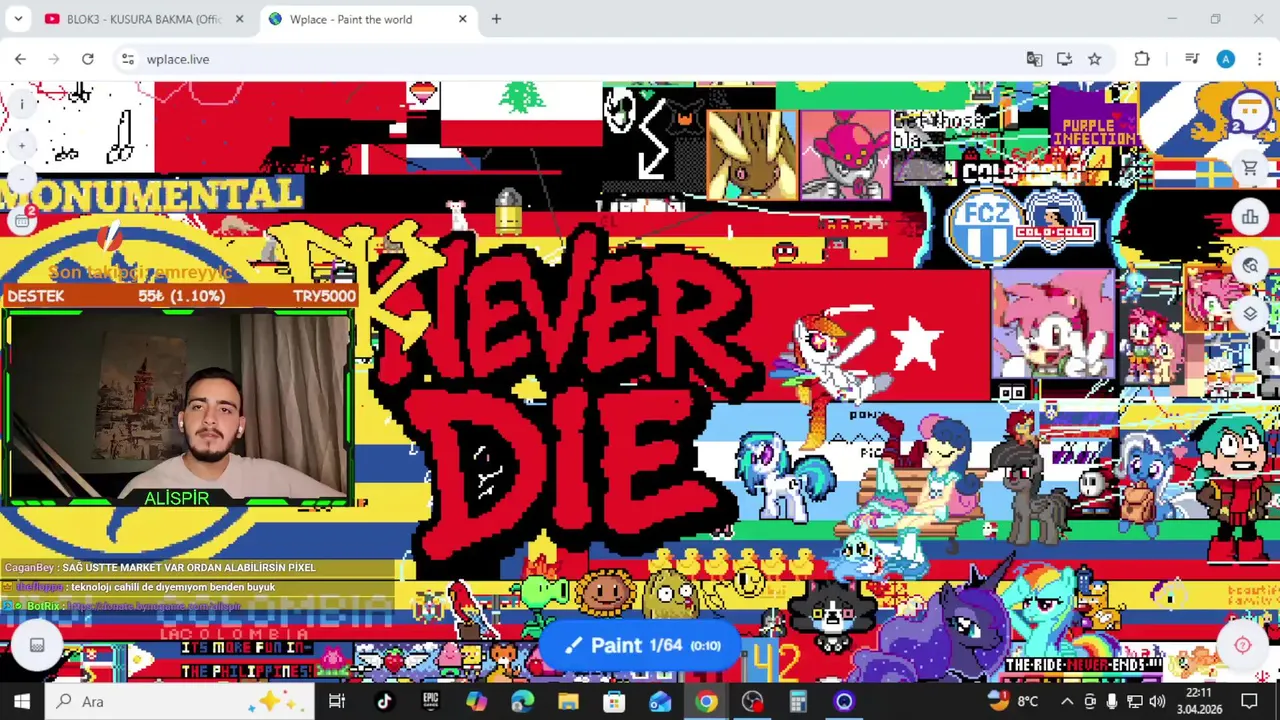Image resolution: width=1280 pixels, height=720 pixels.
Task: Open the volume control in system tray
Action: pos(1157,701)
